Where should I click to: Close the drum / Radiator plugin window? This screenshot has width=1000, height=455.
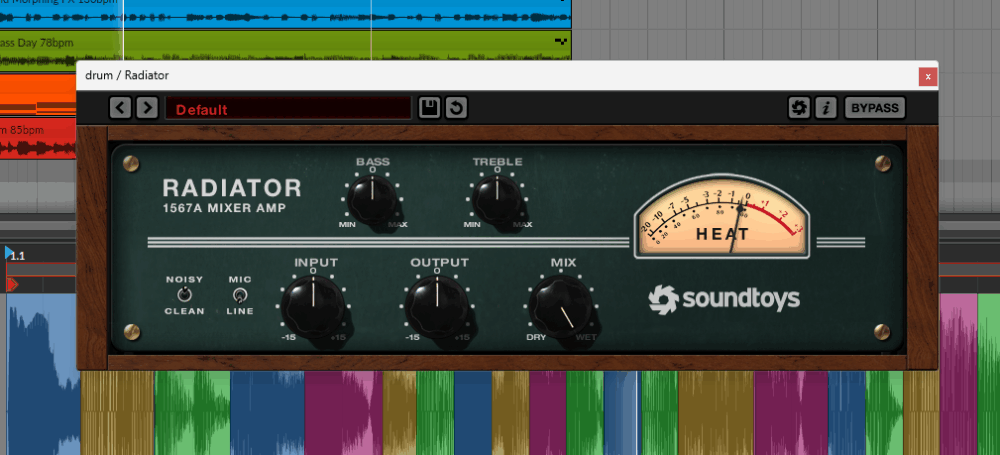click(x=927, y=77)
